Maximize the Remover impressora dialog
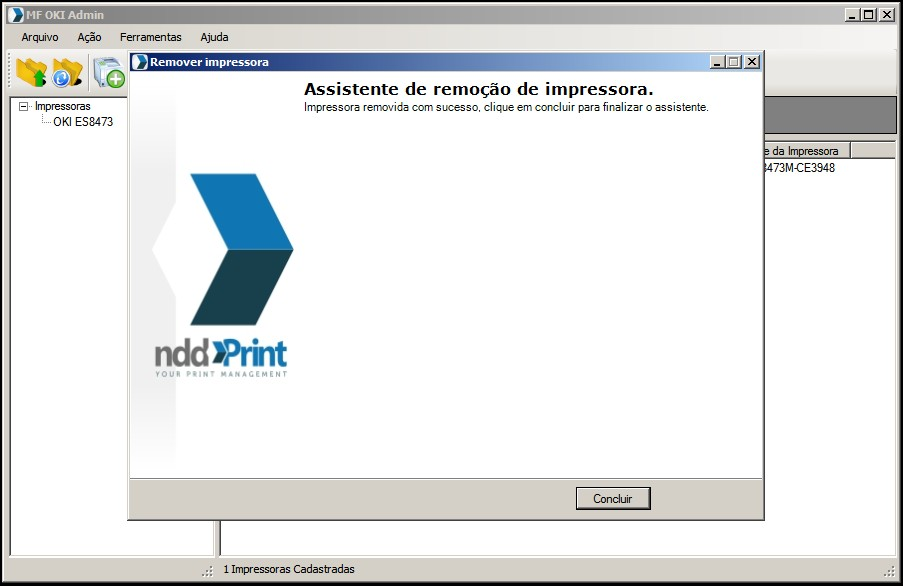Screen dimensions: 903x586 tap(735, 62)
